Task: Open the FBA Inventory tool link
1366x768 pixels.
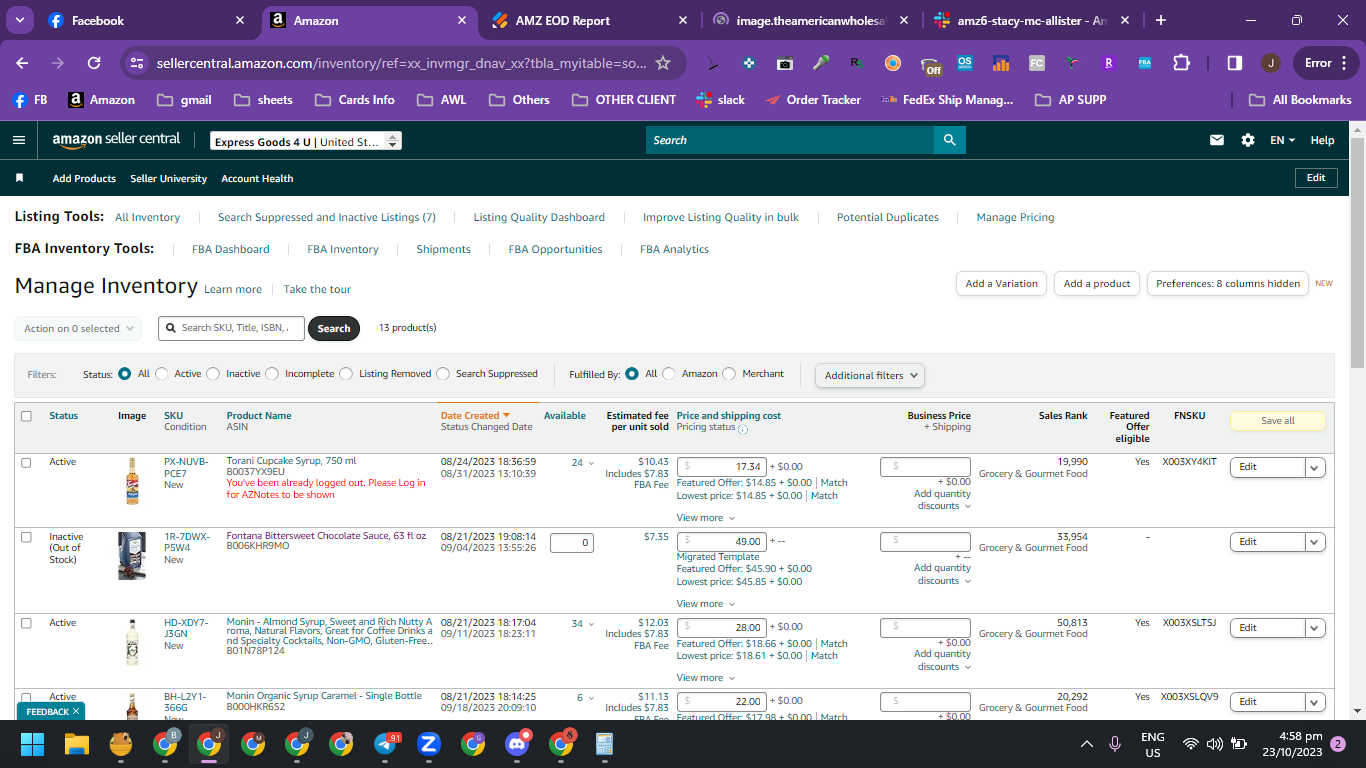Action: [343, 249]
